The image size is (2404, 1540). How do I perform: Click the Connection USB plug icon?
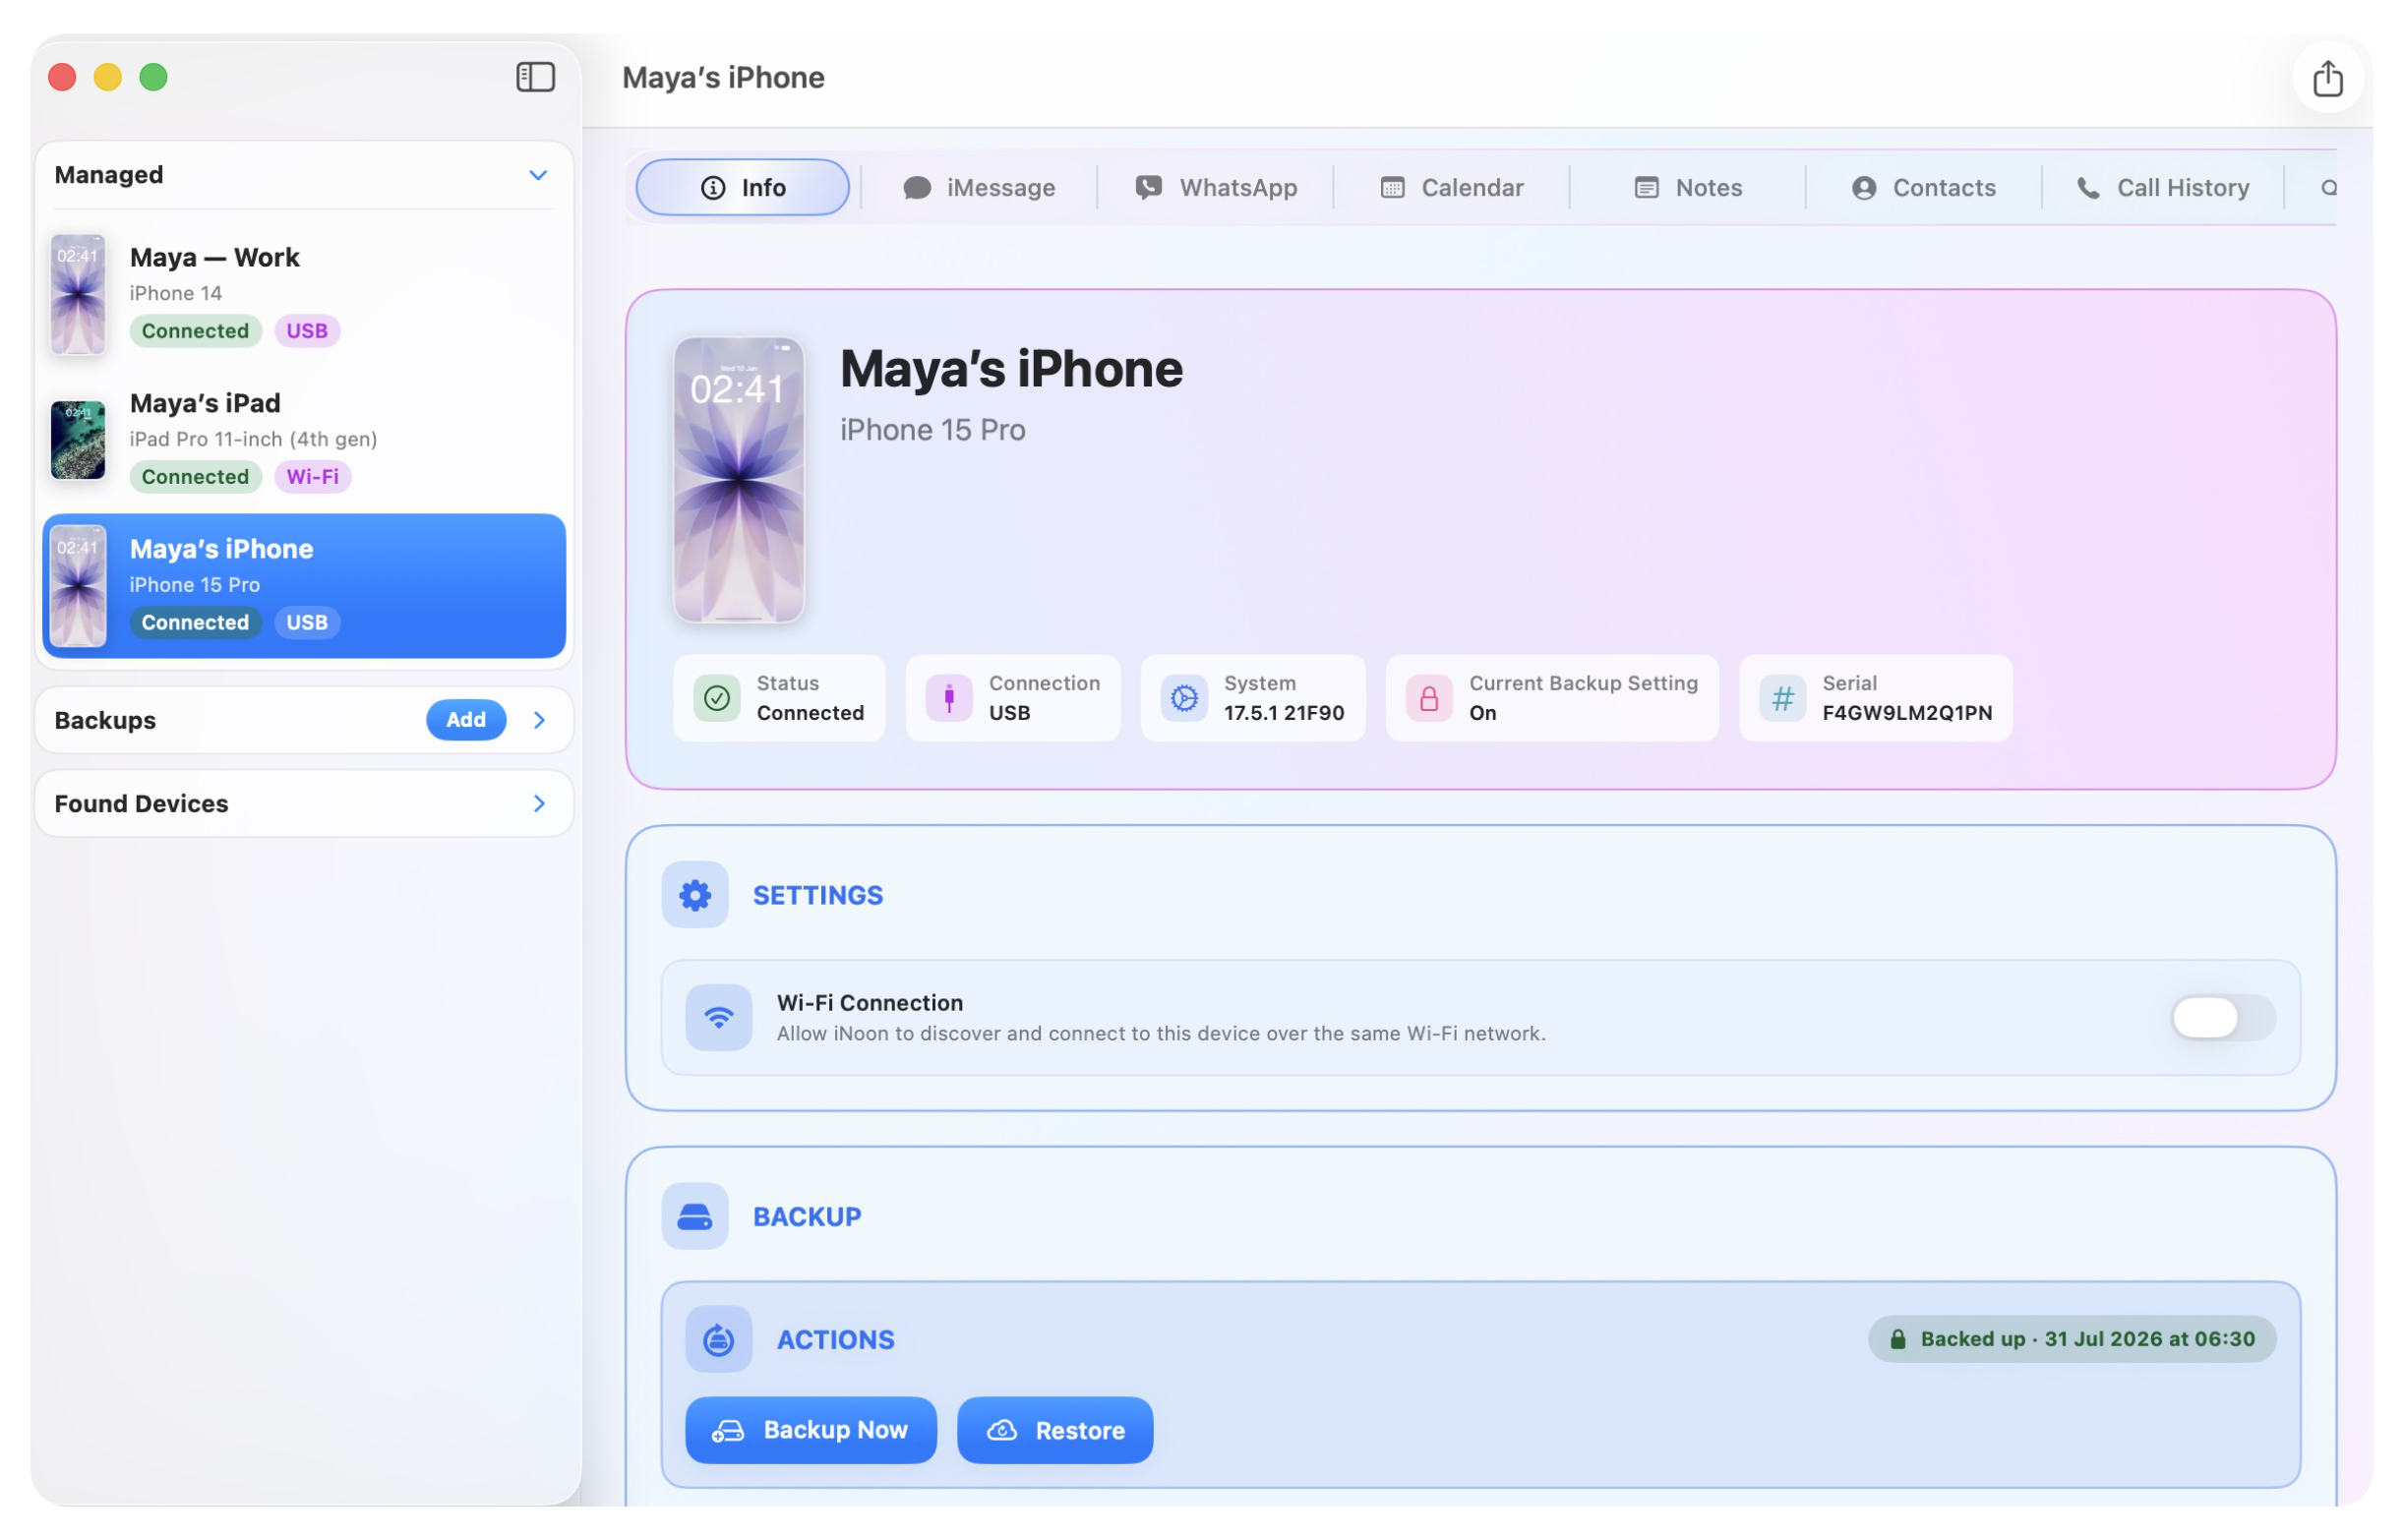click(x=948, y=698)
